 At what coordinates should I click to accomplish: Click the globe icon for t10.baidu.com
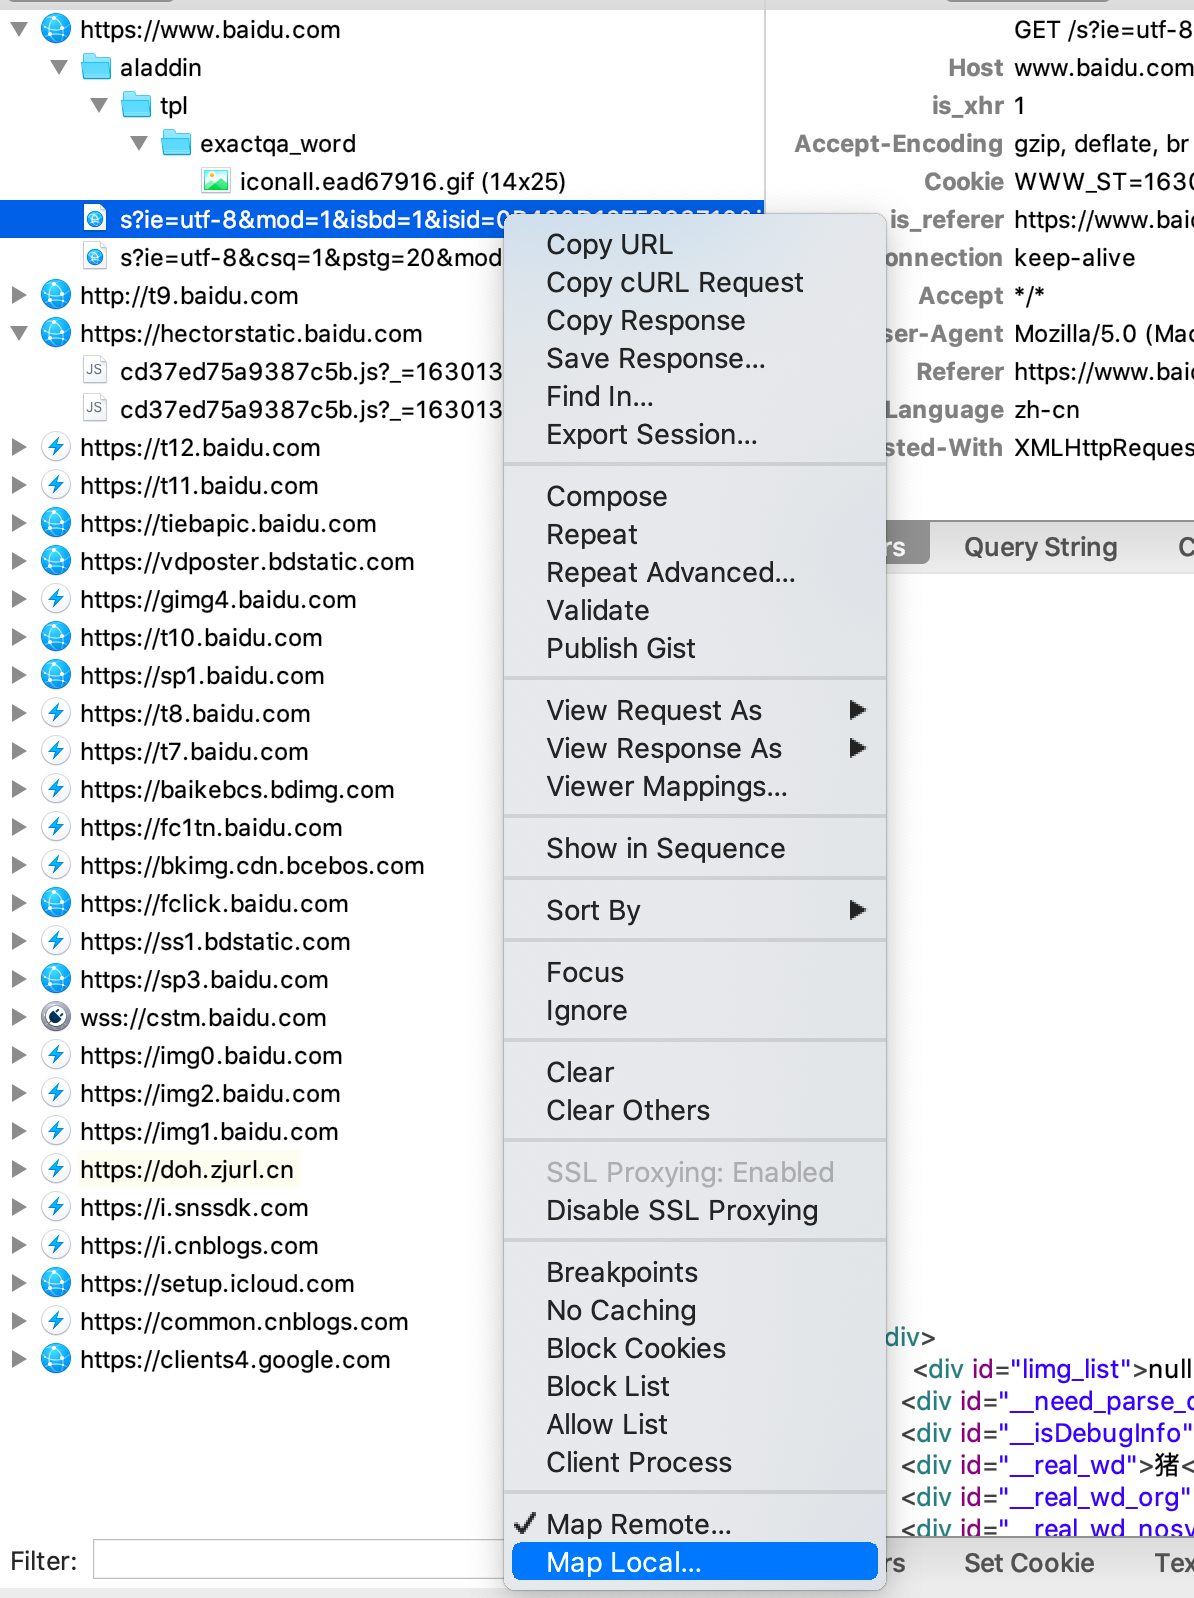point(56,637)
